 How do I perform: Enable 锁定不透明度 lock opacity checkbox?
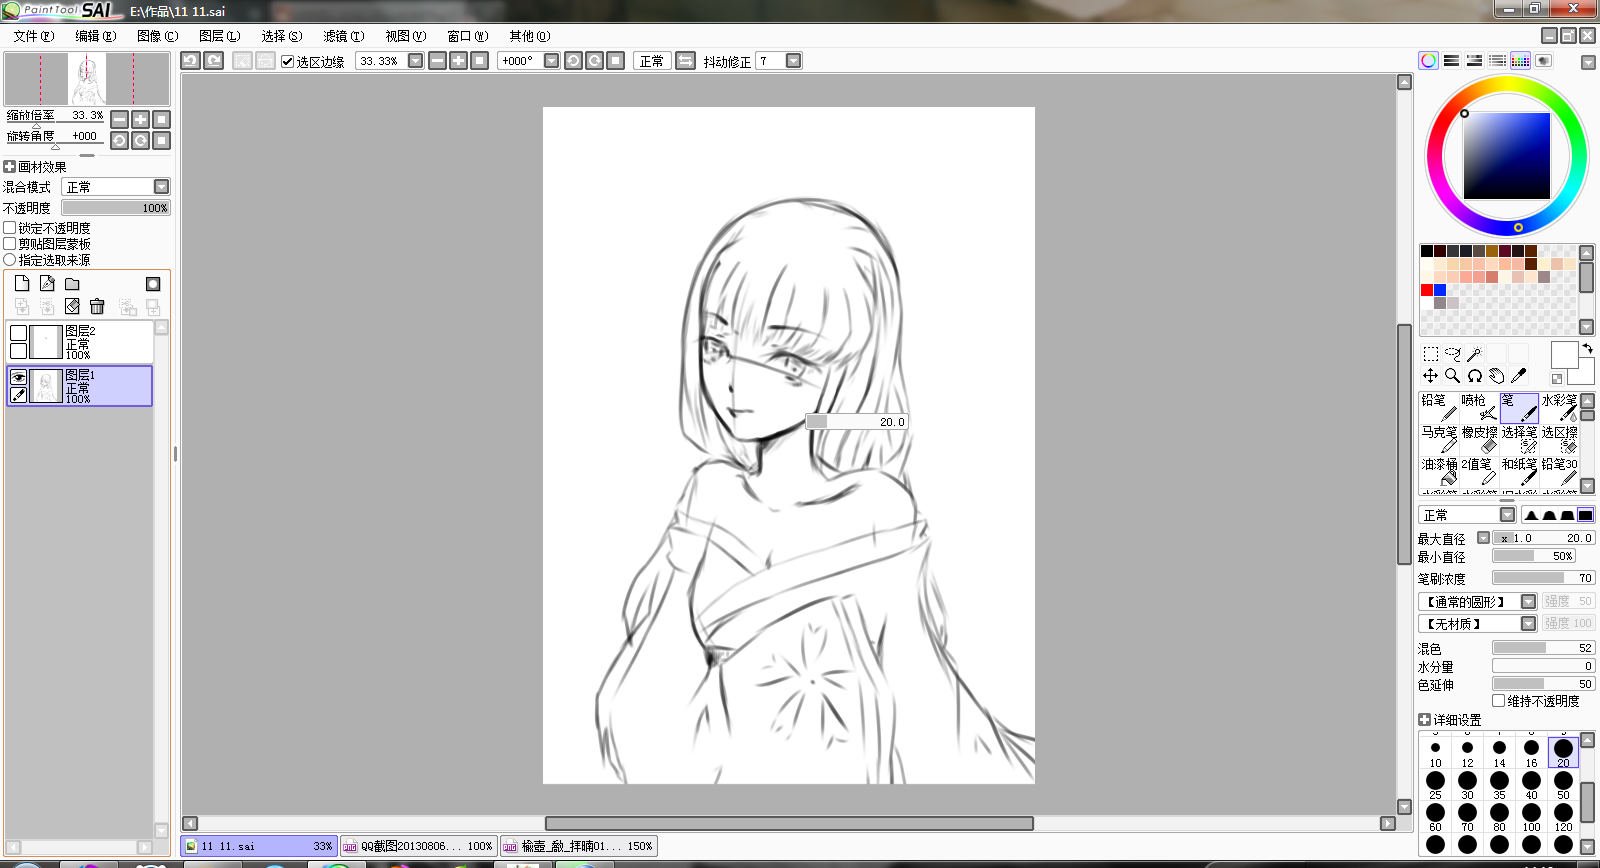tap(10, 228)
